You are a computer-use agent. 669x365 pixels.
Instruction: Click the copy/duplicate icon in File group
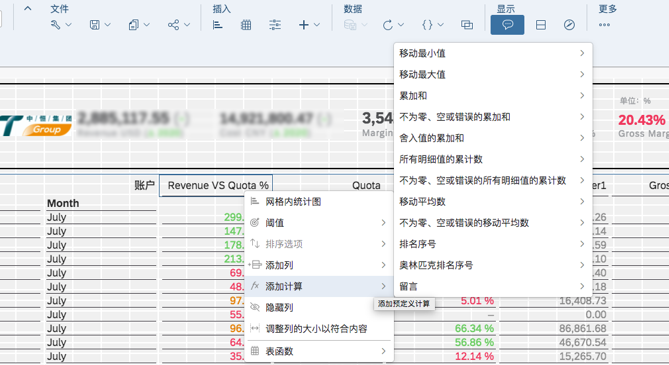pyautogui.click(x=134, y=25)
